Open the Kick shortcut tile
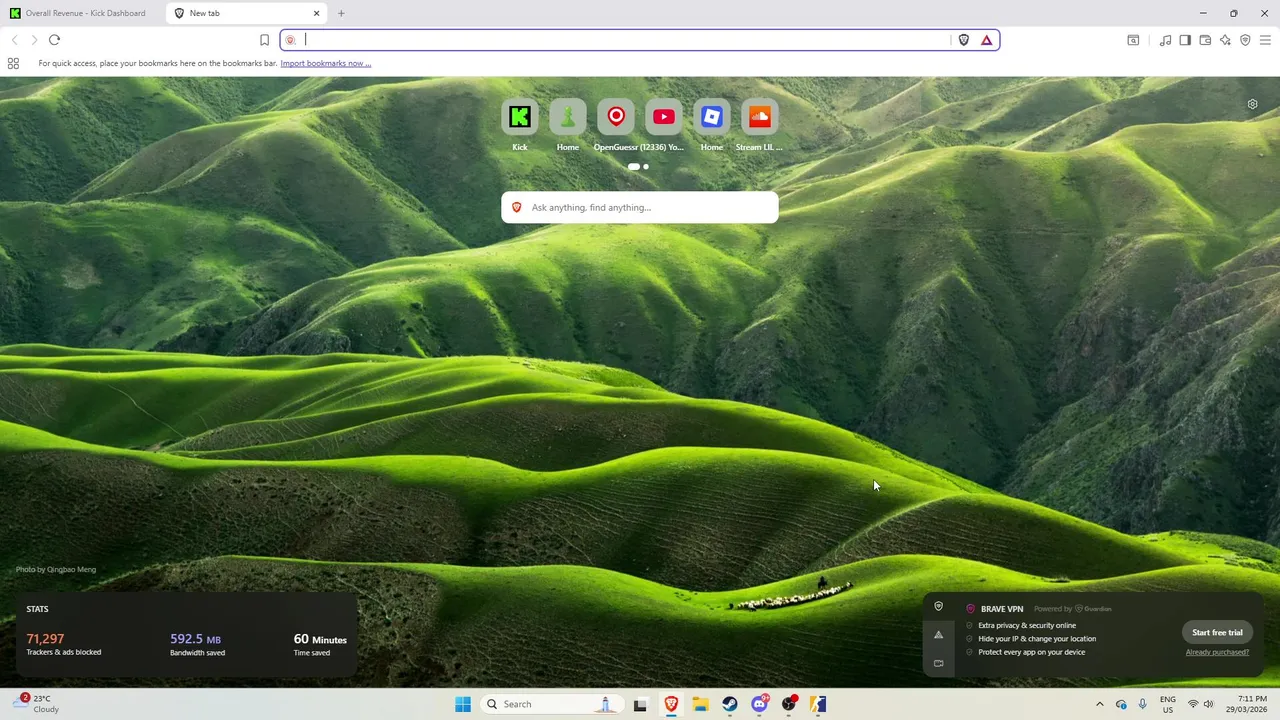Viewport: 1280px width, 720px height. pyautogui.click(x=520, y=117)
